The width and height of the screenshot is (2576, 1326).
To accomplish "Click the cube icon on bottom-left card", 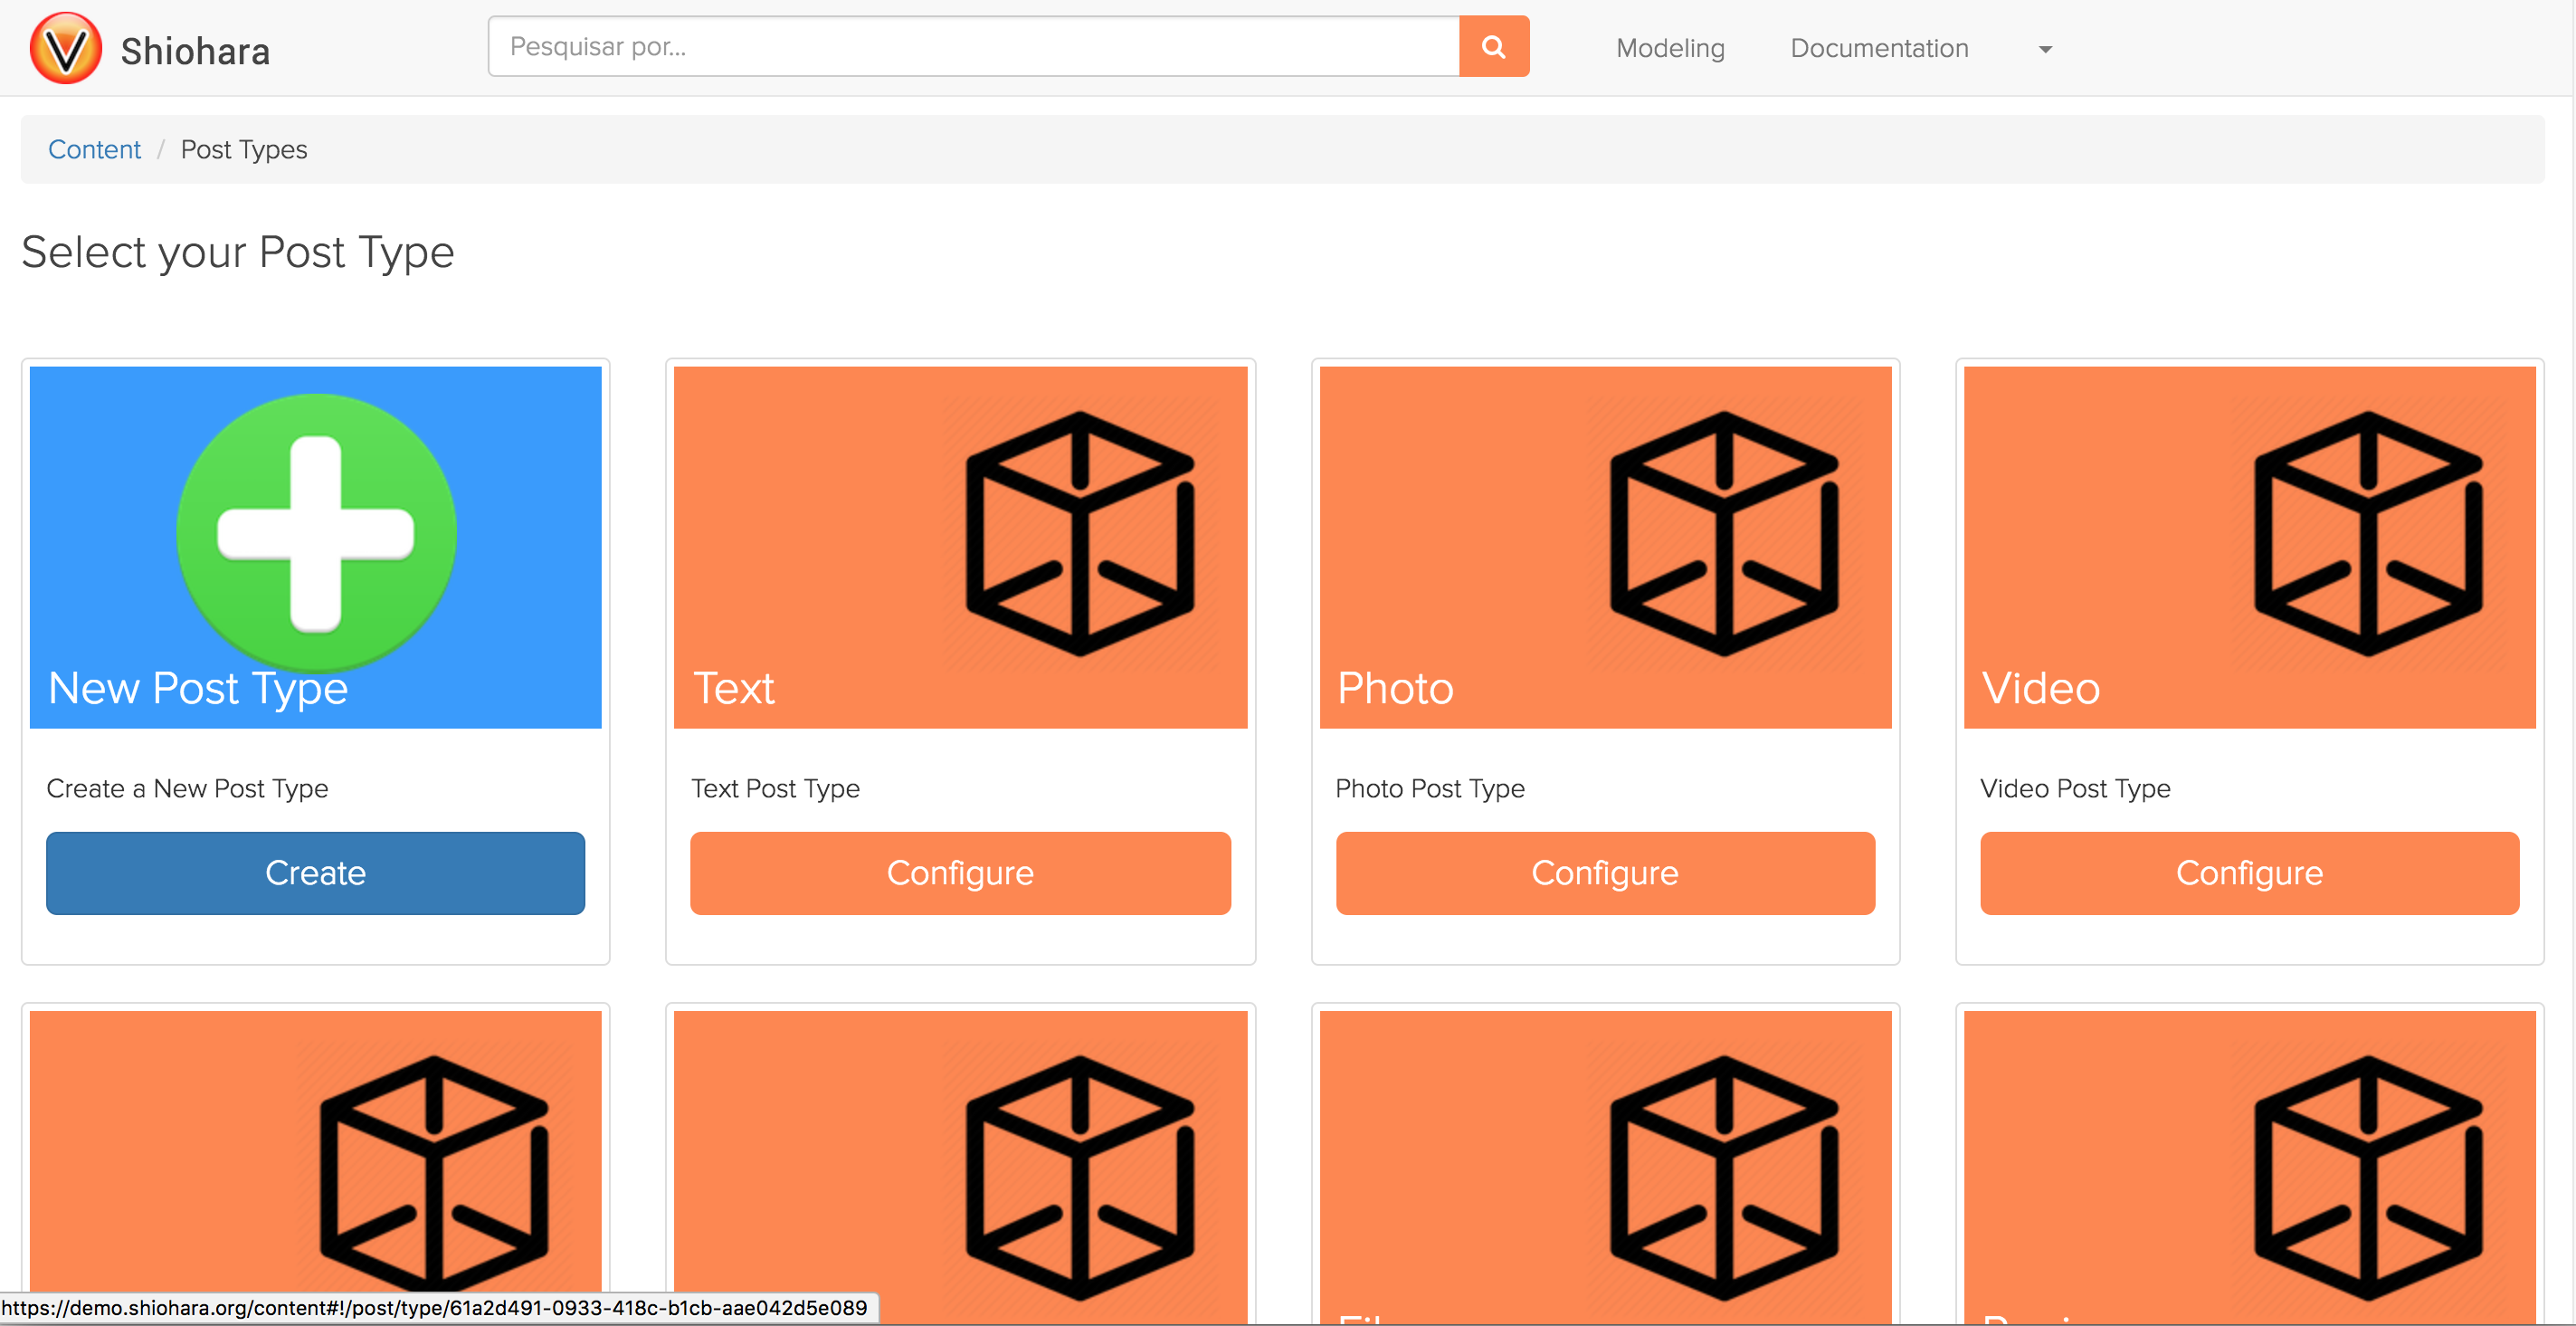I will tap(434, 1177).
